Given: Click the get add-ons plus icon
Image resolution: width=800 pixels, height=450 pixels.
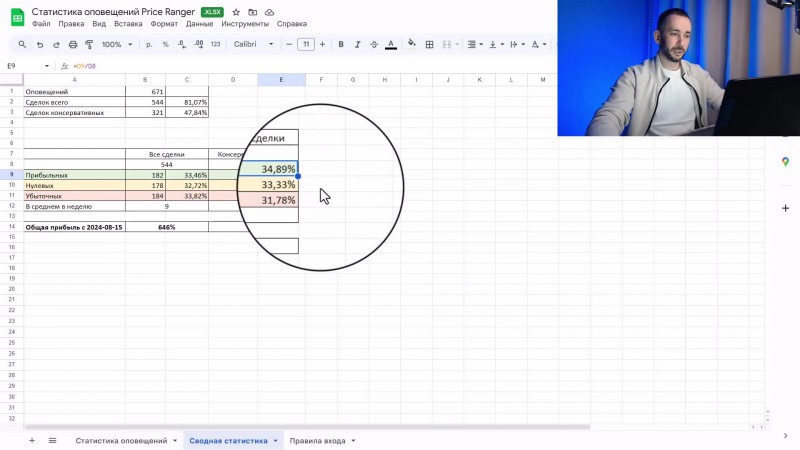Looking at the screenshot, I should pos(785,208).
